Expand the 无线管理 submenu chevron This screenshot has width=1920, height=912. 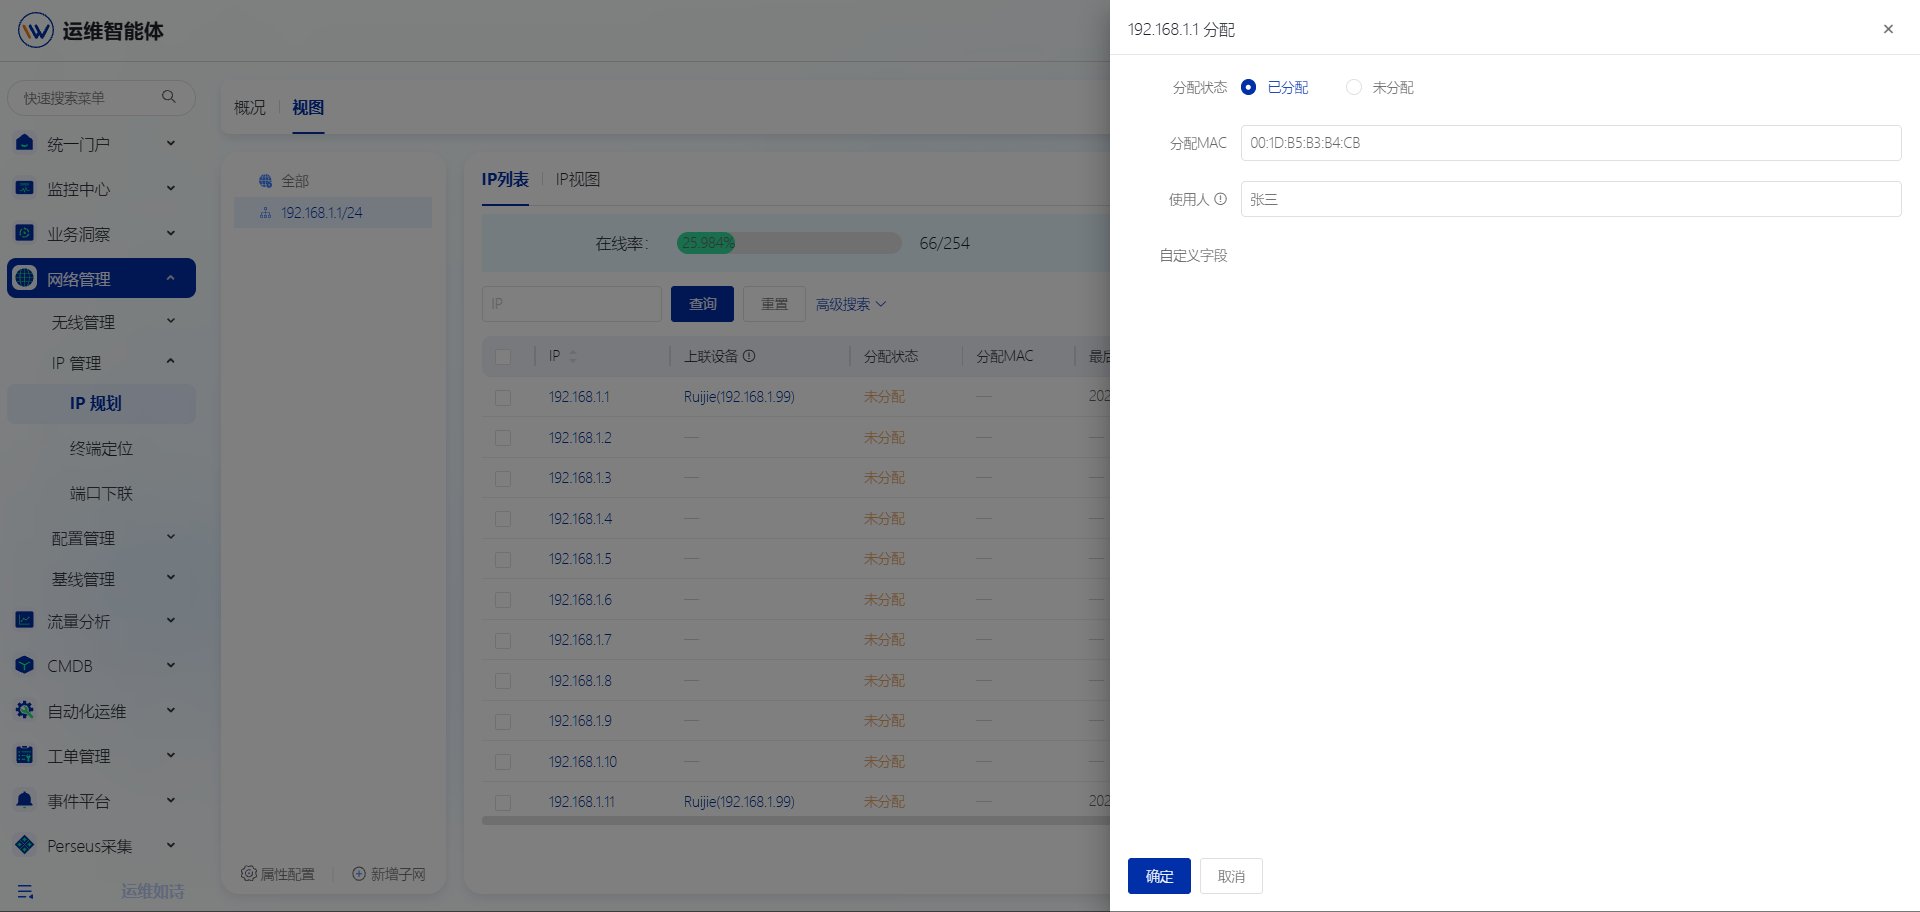coord(171,321)
